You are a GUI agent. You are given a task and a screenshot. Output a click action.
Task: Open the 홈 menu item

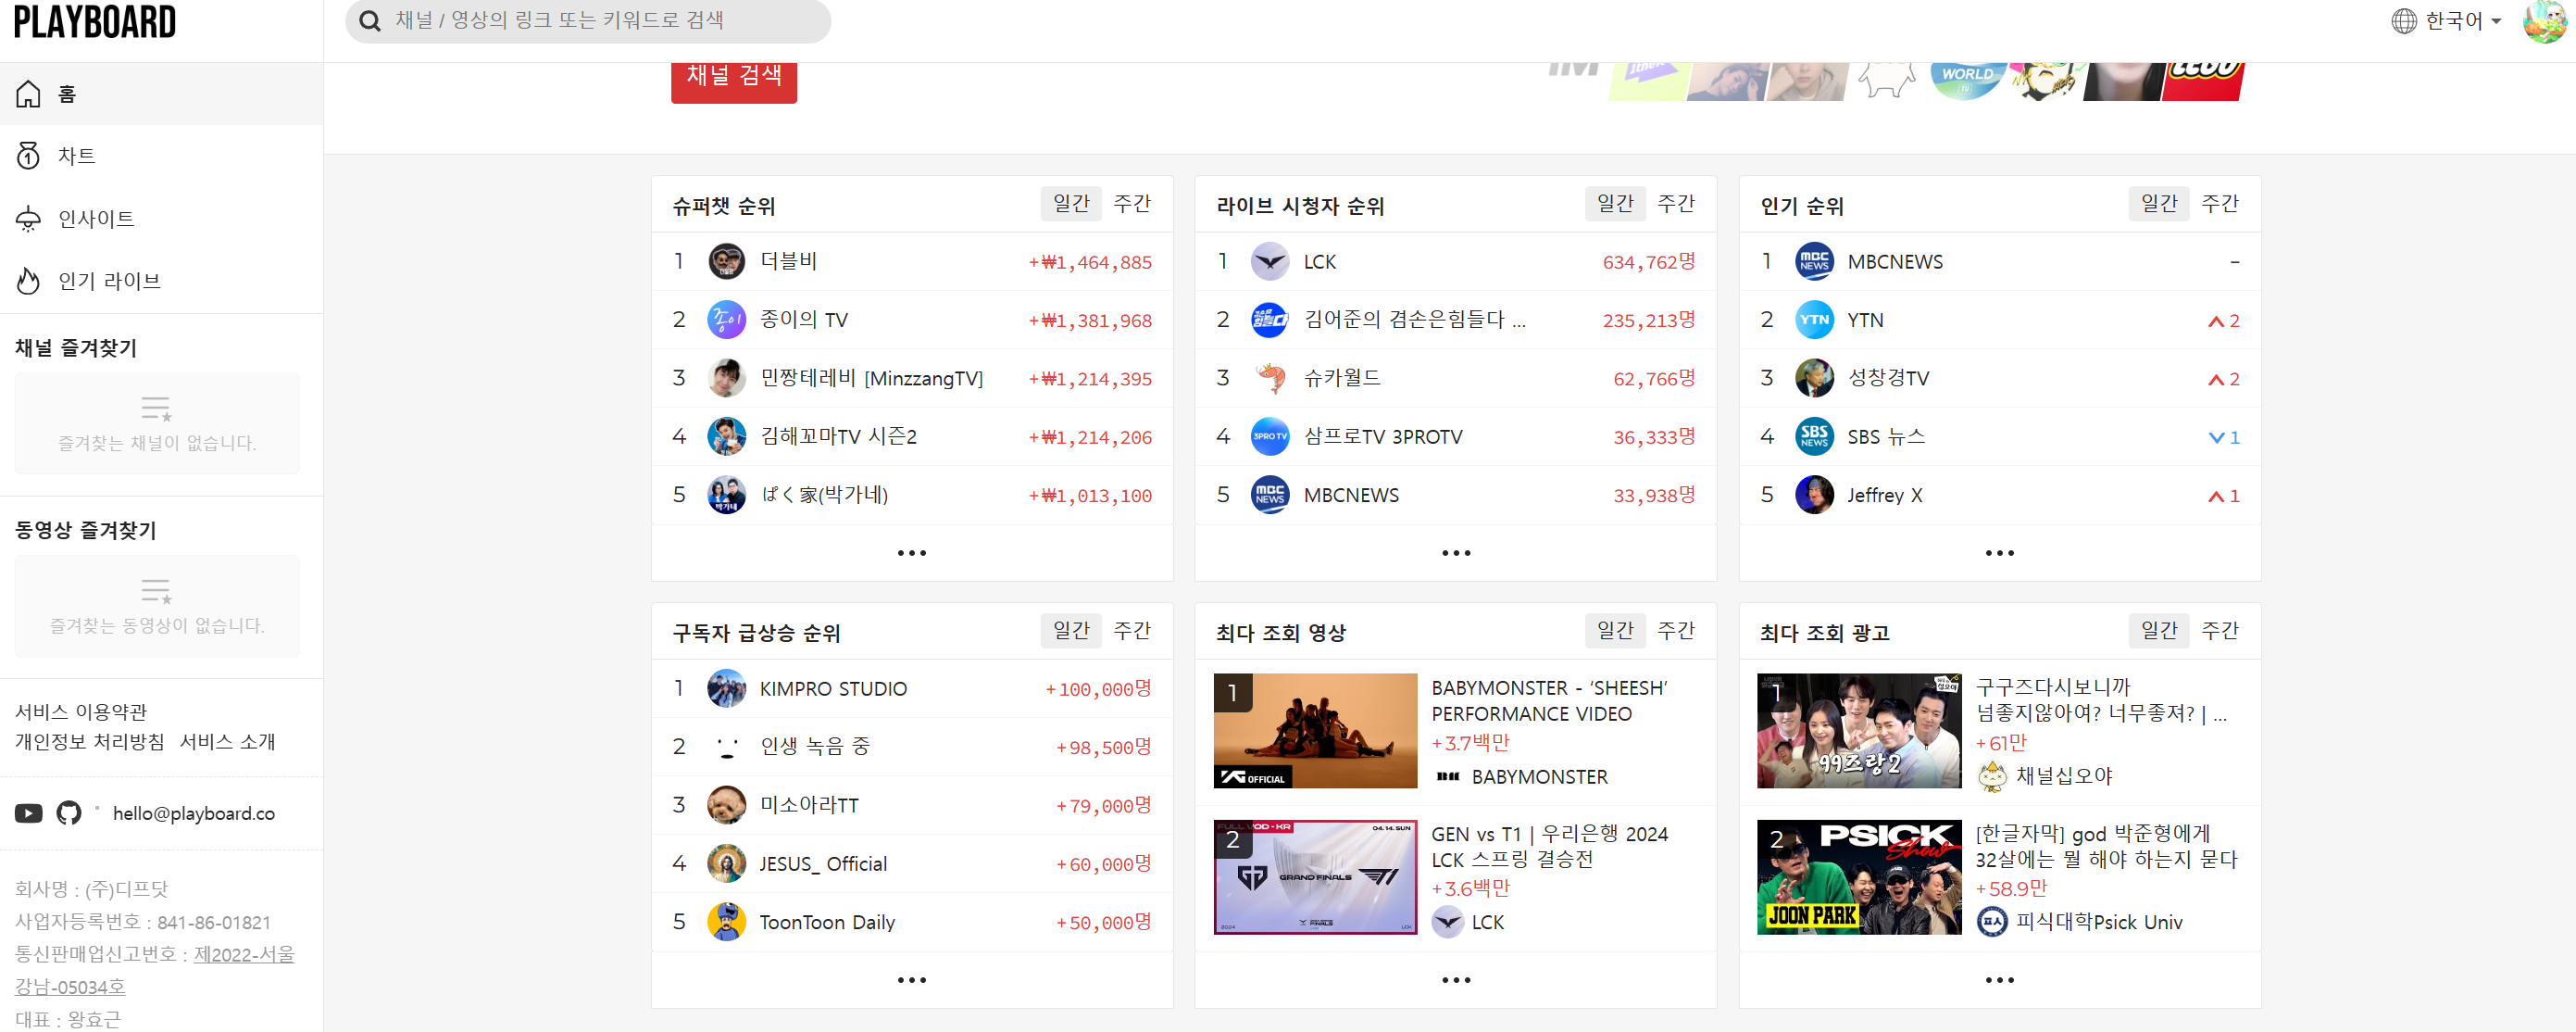[161, 94]
